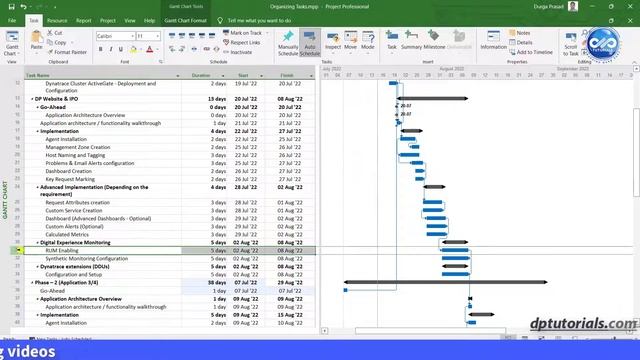Click Respect Links
The image size is (640, 360).
click(242, 42)
